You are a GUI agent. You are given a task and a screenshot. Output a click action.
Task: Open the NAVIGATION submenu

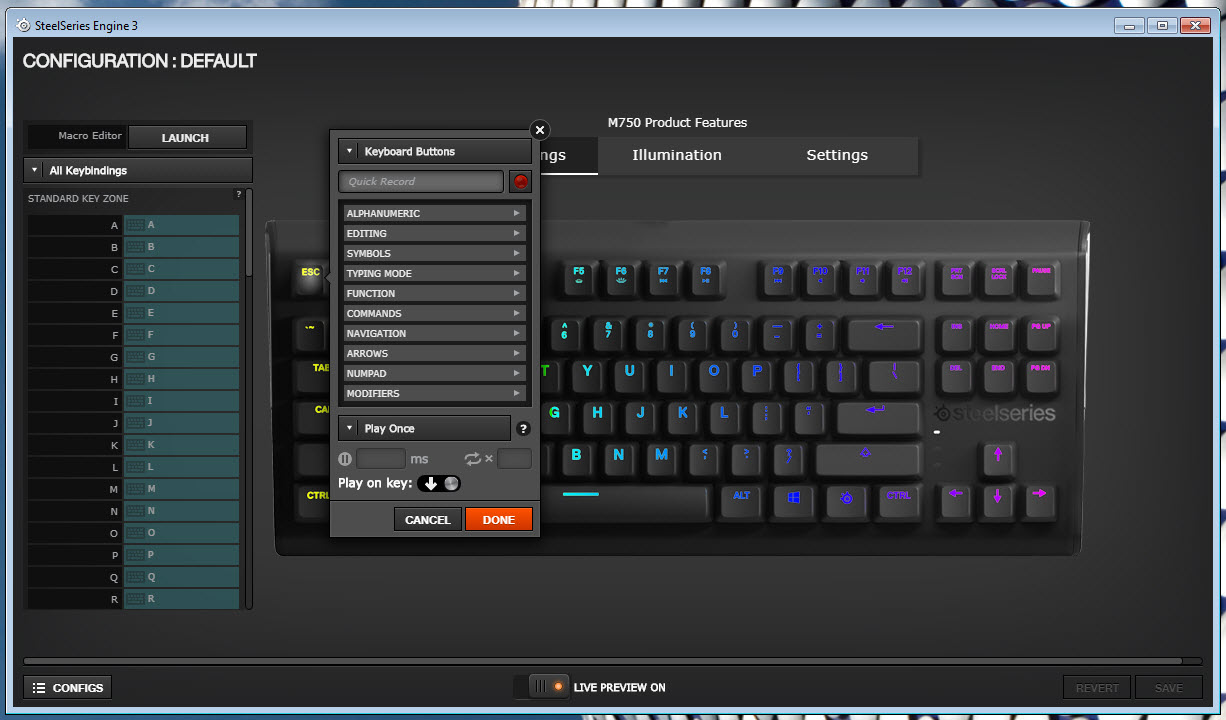434,334
